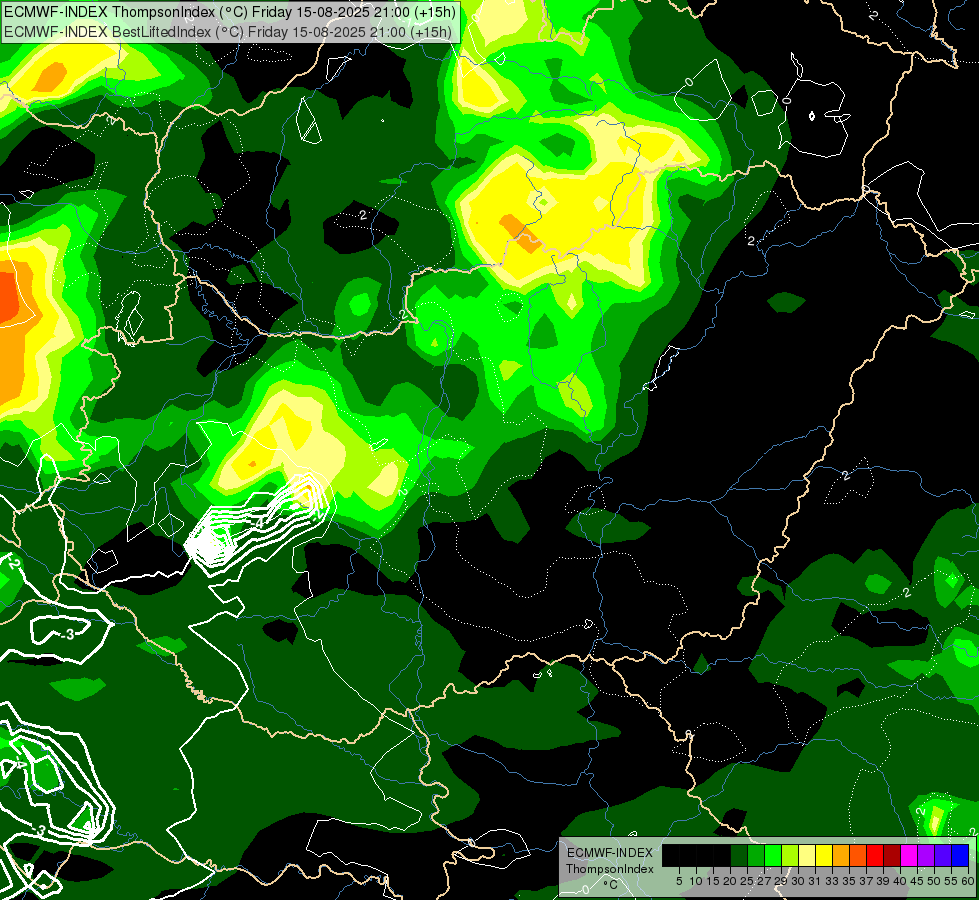Click the legend tick value '50'
Viewport: 979px width, 900px height.
(x=935, y=881)
